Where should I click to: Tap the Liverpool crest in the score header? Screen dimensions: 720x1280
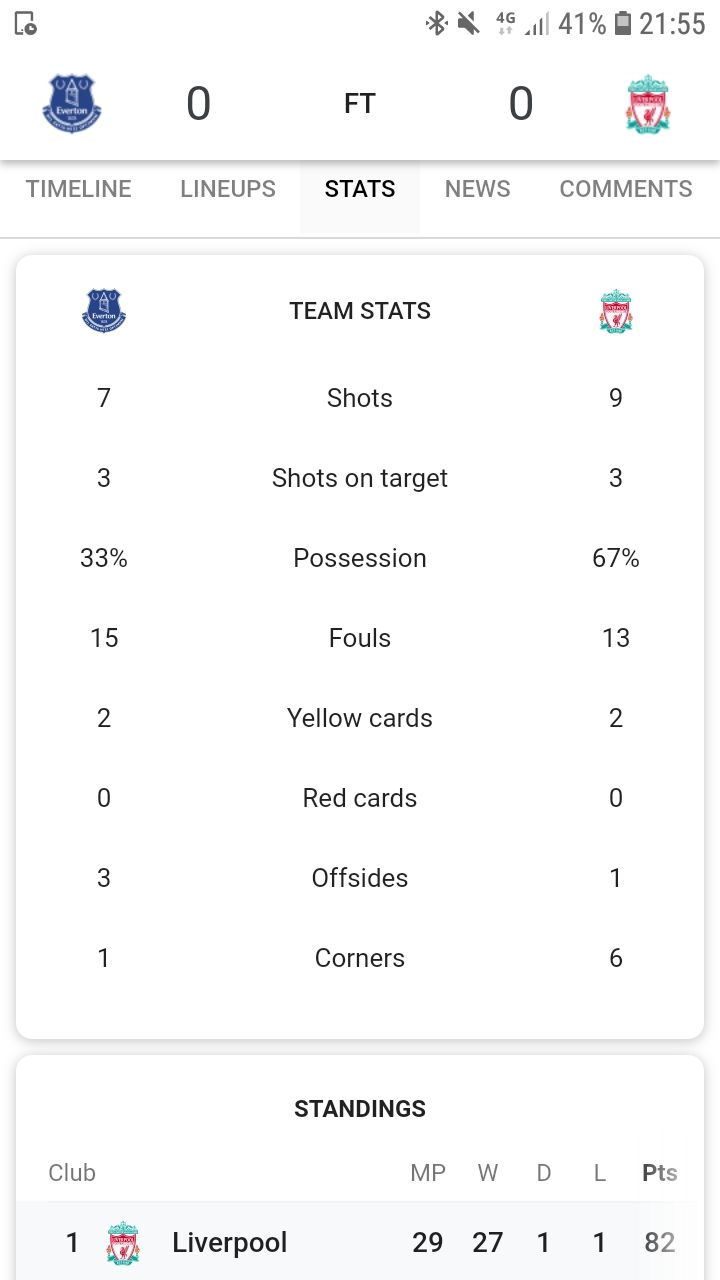click(648, 104)
